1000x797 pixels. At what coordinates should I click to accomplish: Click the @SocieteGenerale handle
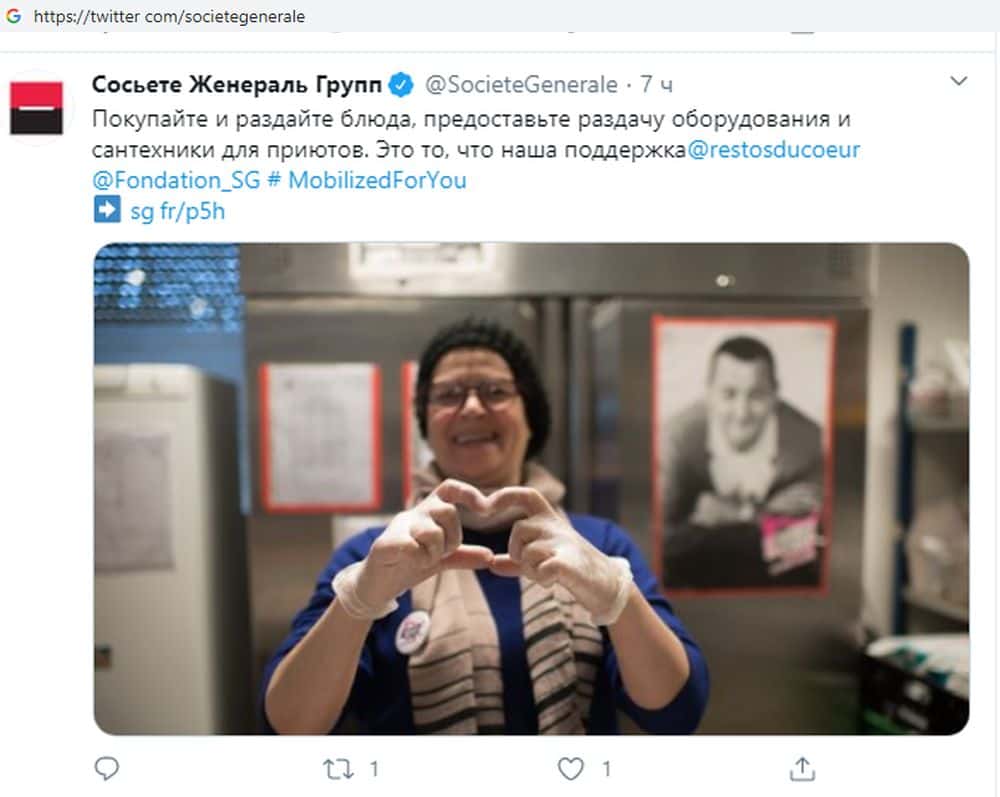pyautogui.click(x=521, y=84)
